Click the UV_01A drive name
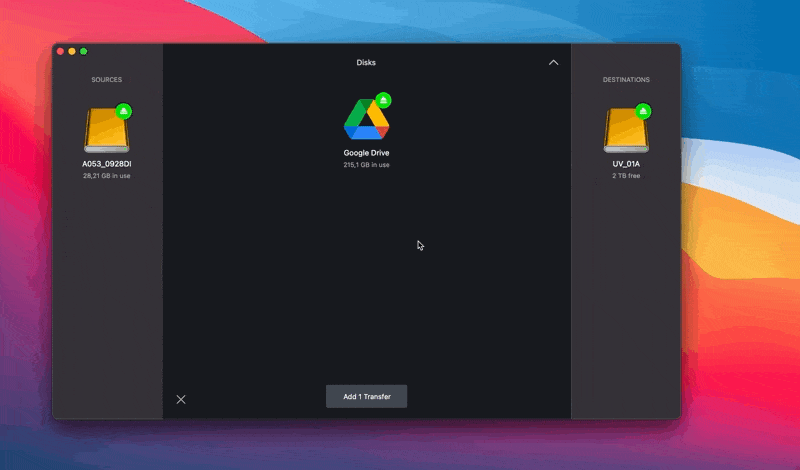This screenshot has width=800, height=470. pyautogui.click(x=626, y=164)
